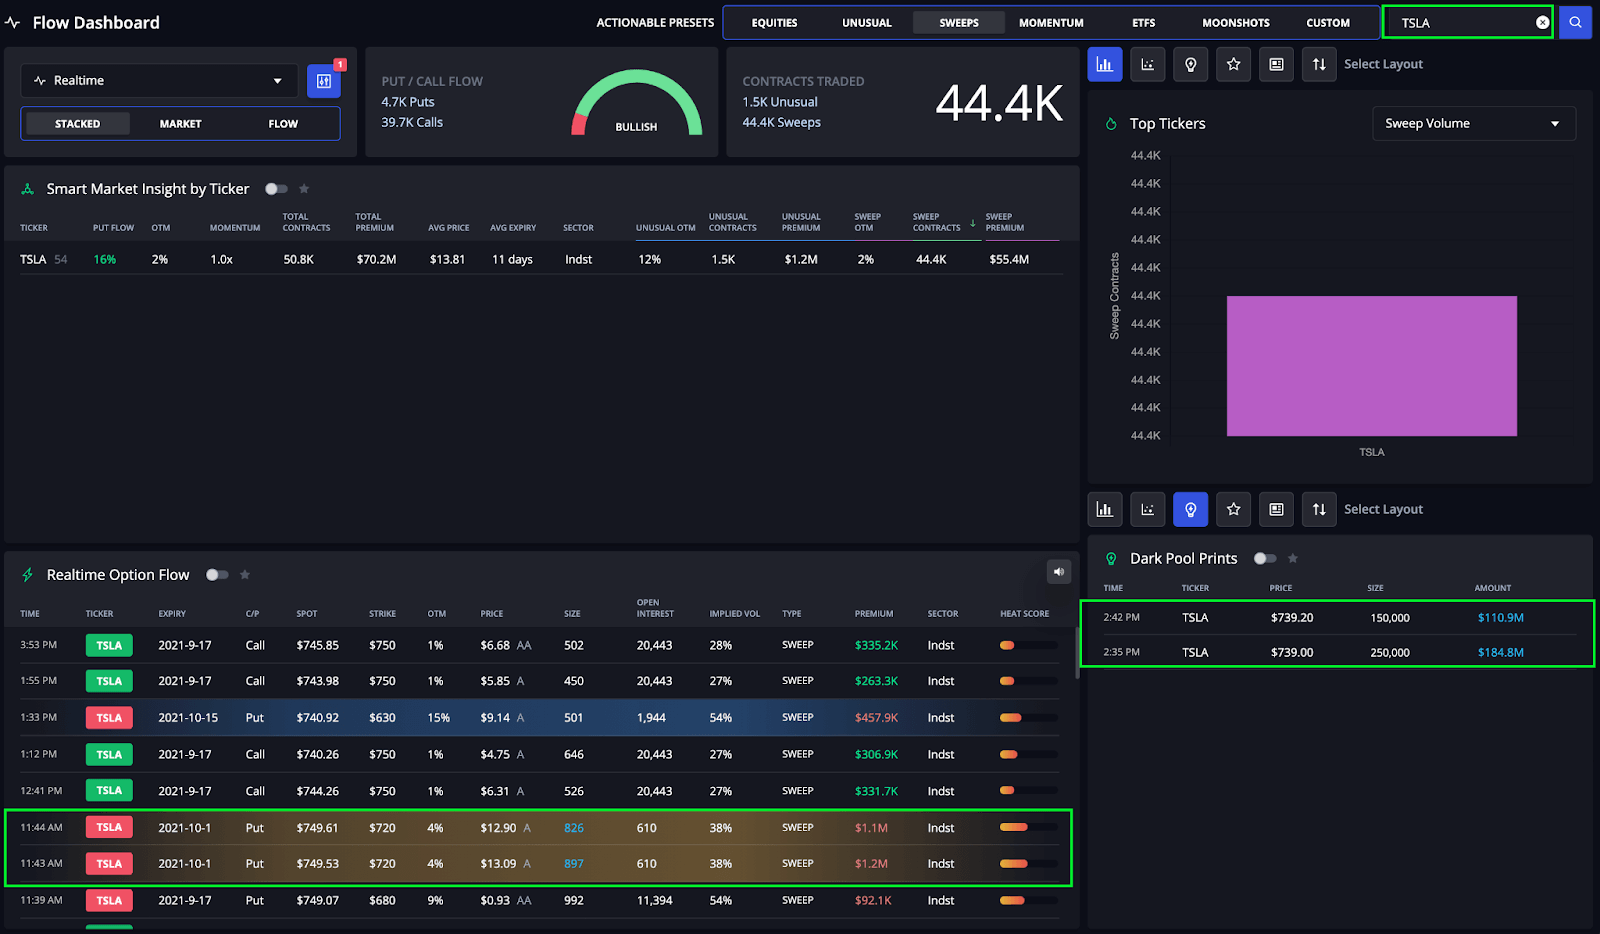The width and height of the screenshot is (1600, 934).
Task: Select the Sweeps preset tab
Action: click(959, 23)
